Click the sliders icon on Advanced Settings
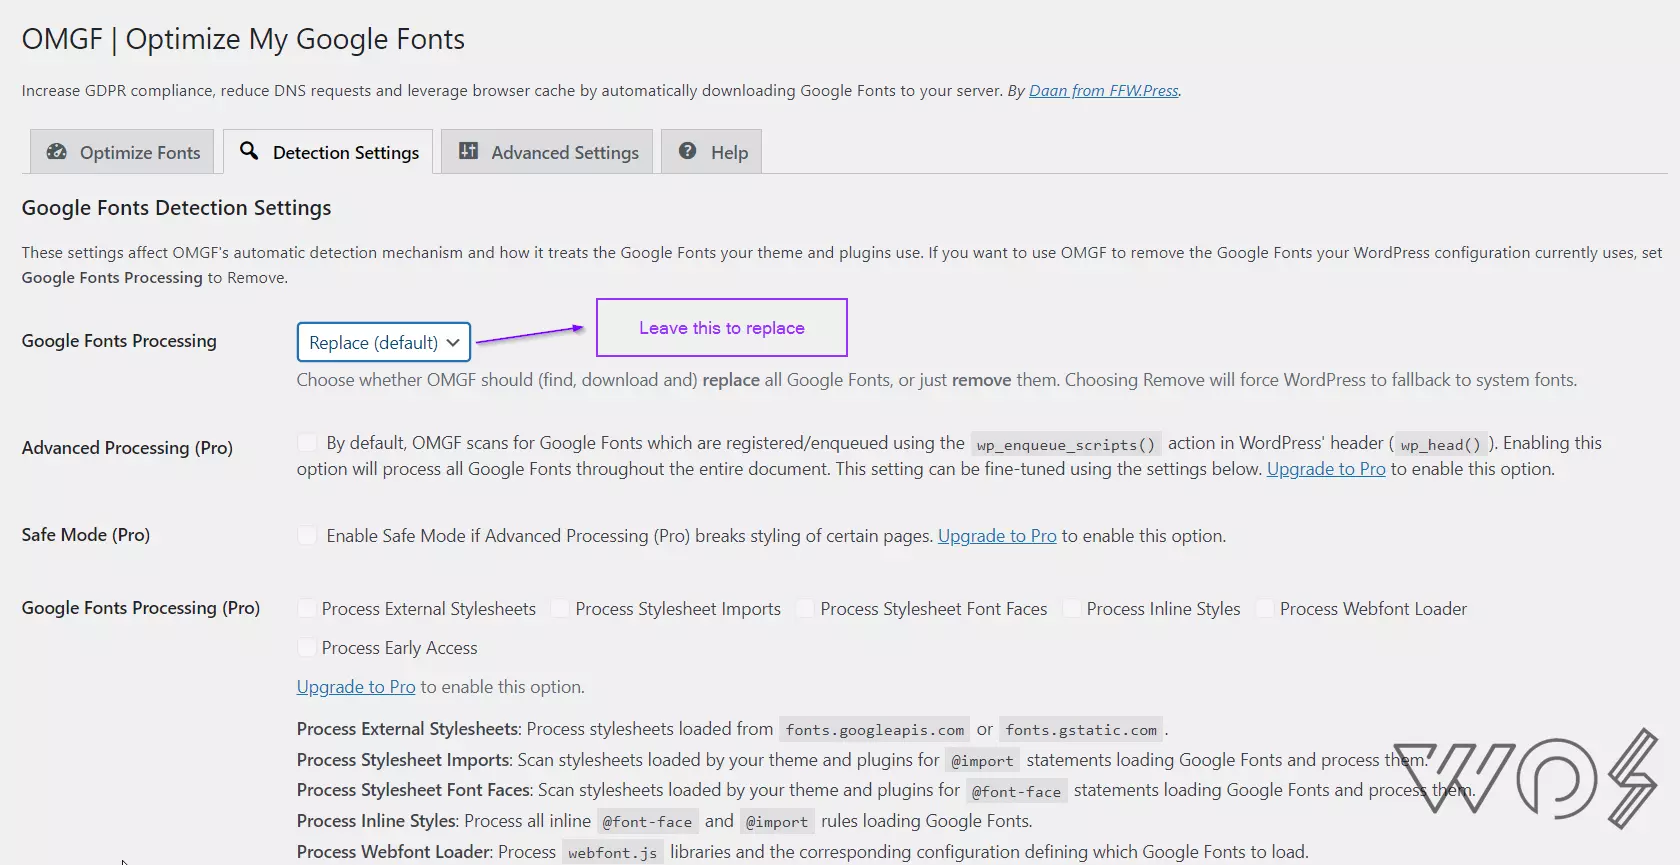 [x=468, y=151]
